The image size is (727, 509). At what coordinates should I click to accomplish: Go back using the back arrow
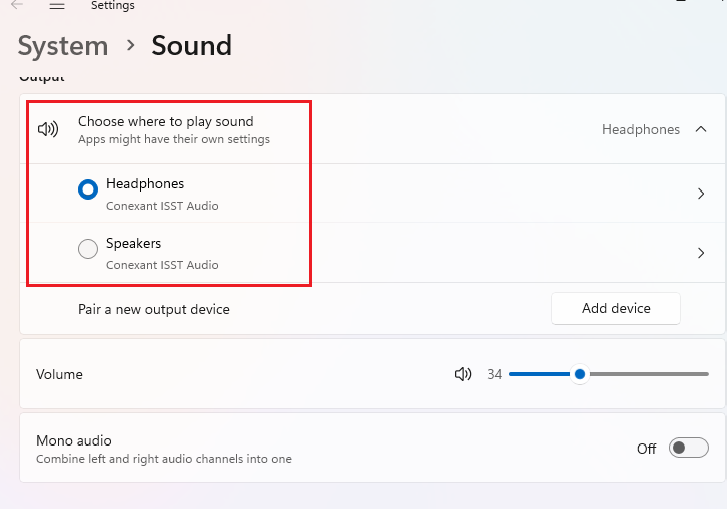[17, 5]
